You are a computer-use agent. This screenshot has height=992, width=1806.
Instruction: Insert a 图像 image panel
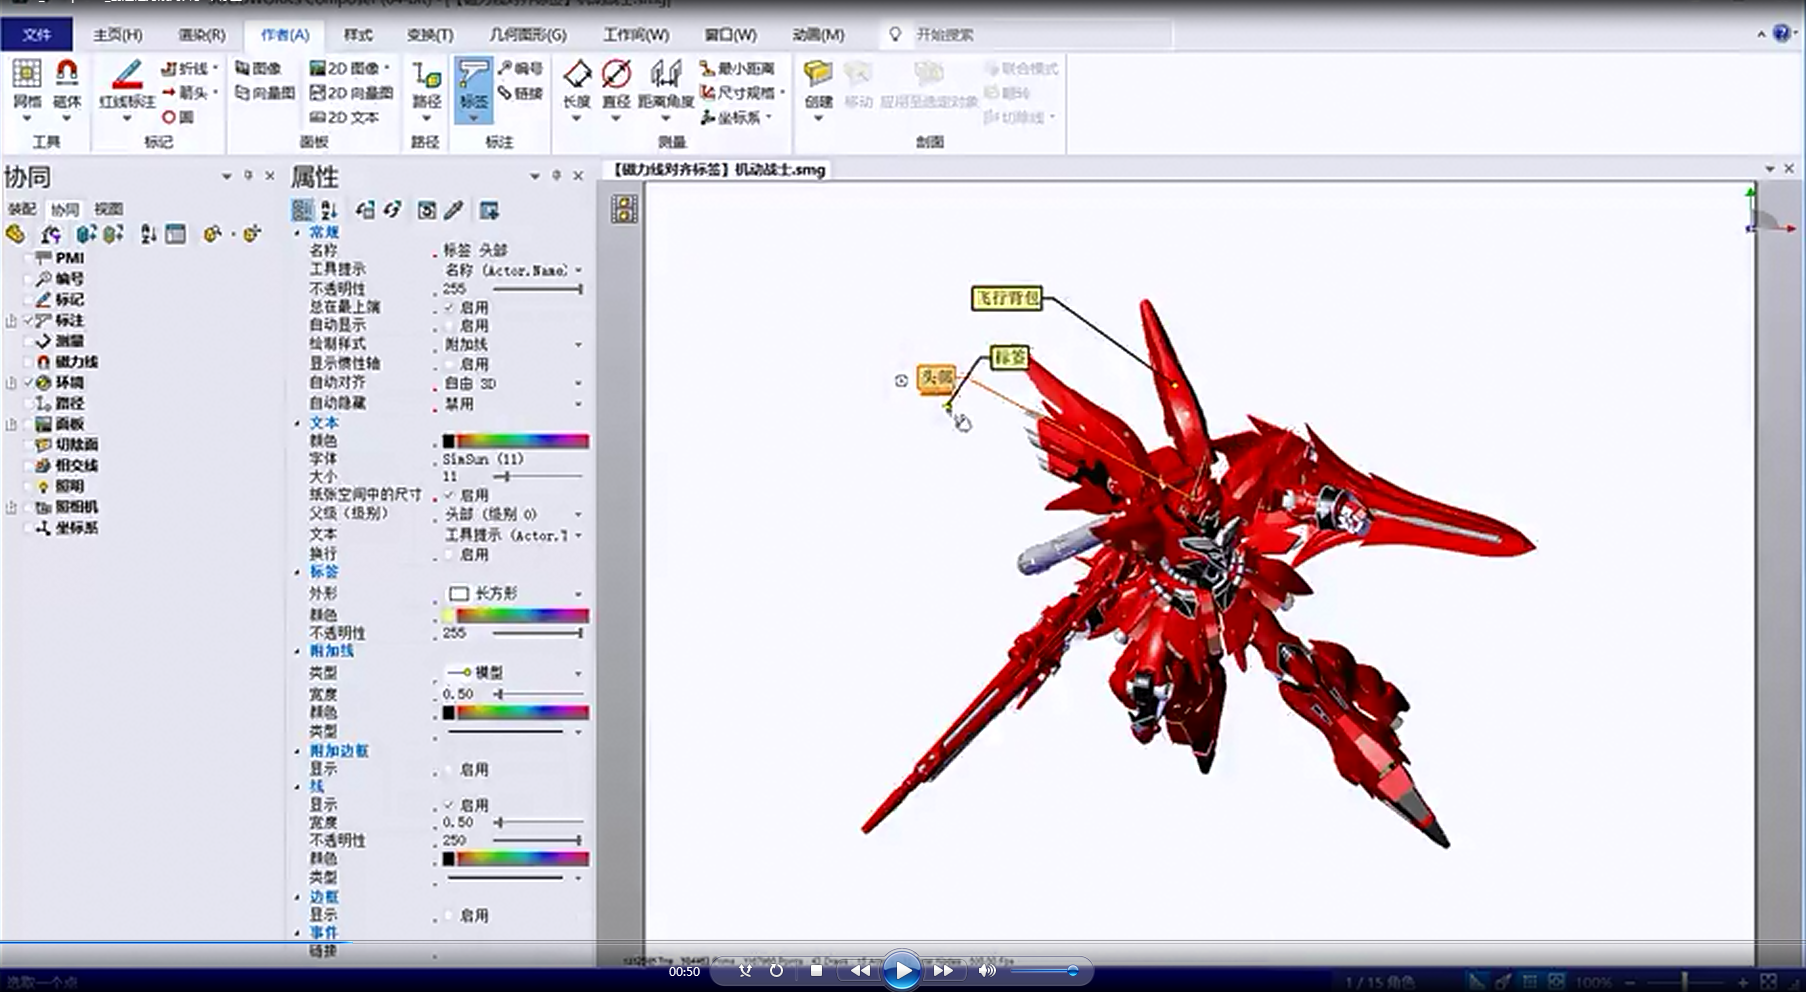pos(258,68)
